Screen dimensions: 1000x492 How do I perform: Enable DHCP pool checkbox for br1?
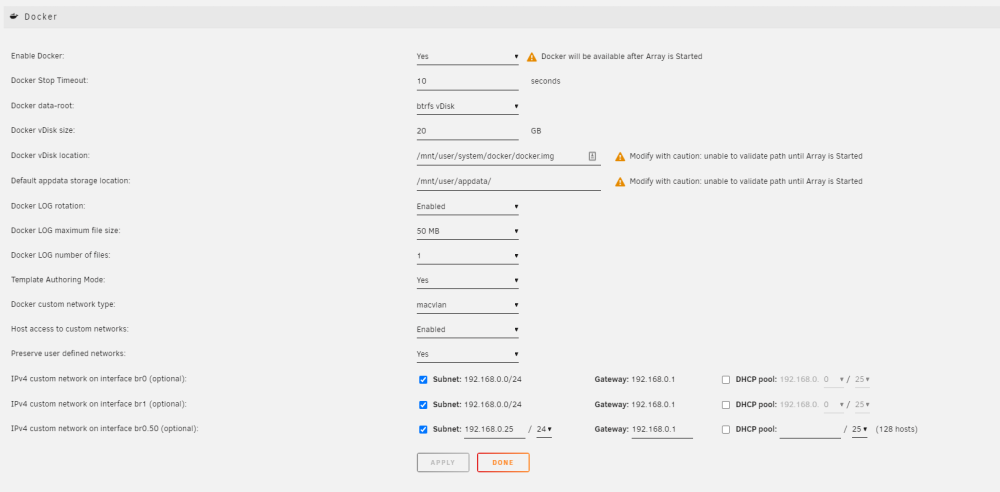(726, 405)
